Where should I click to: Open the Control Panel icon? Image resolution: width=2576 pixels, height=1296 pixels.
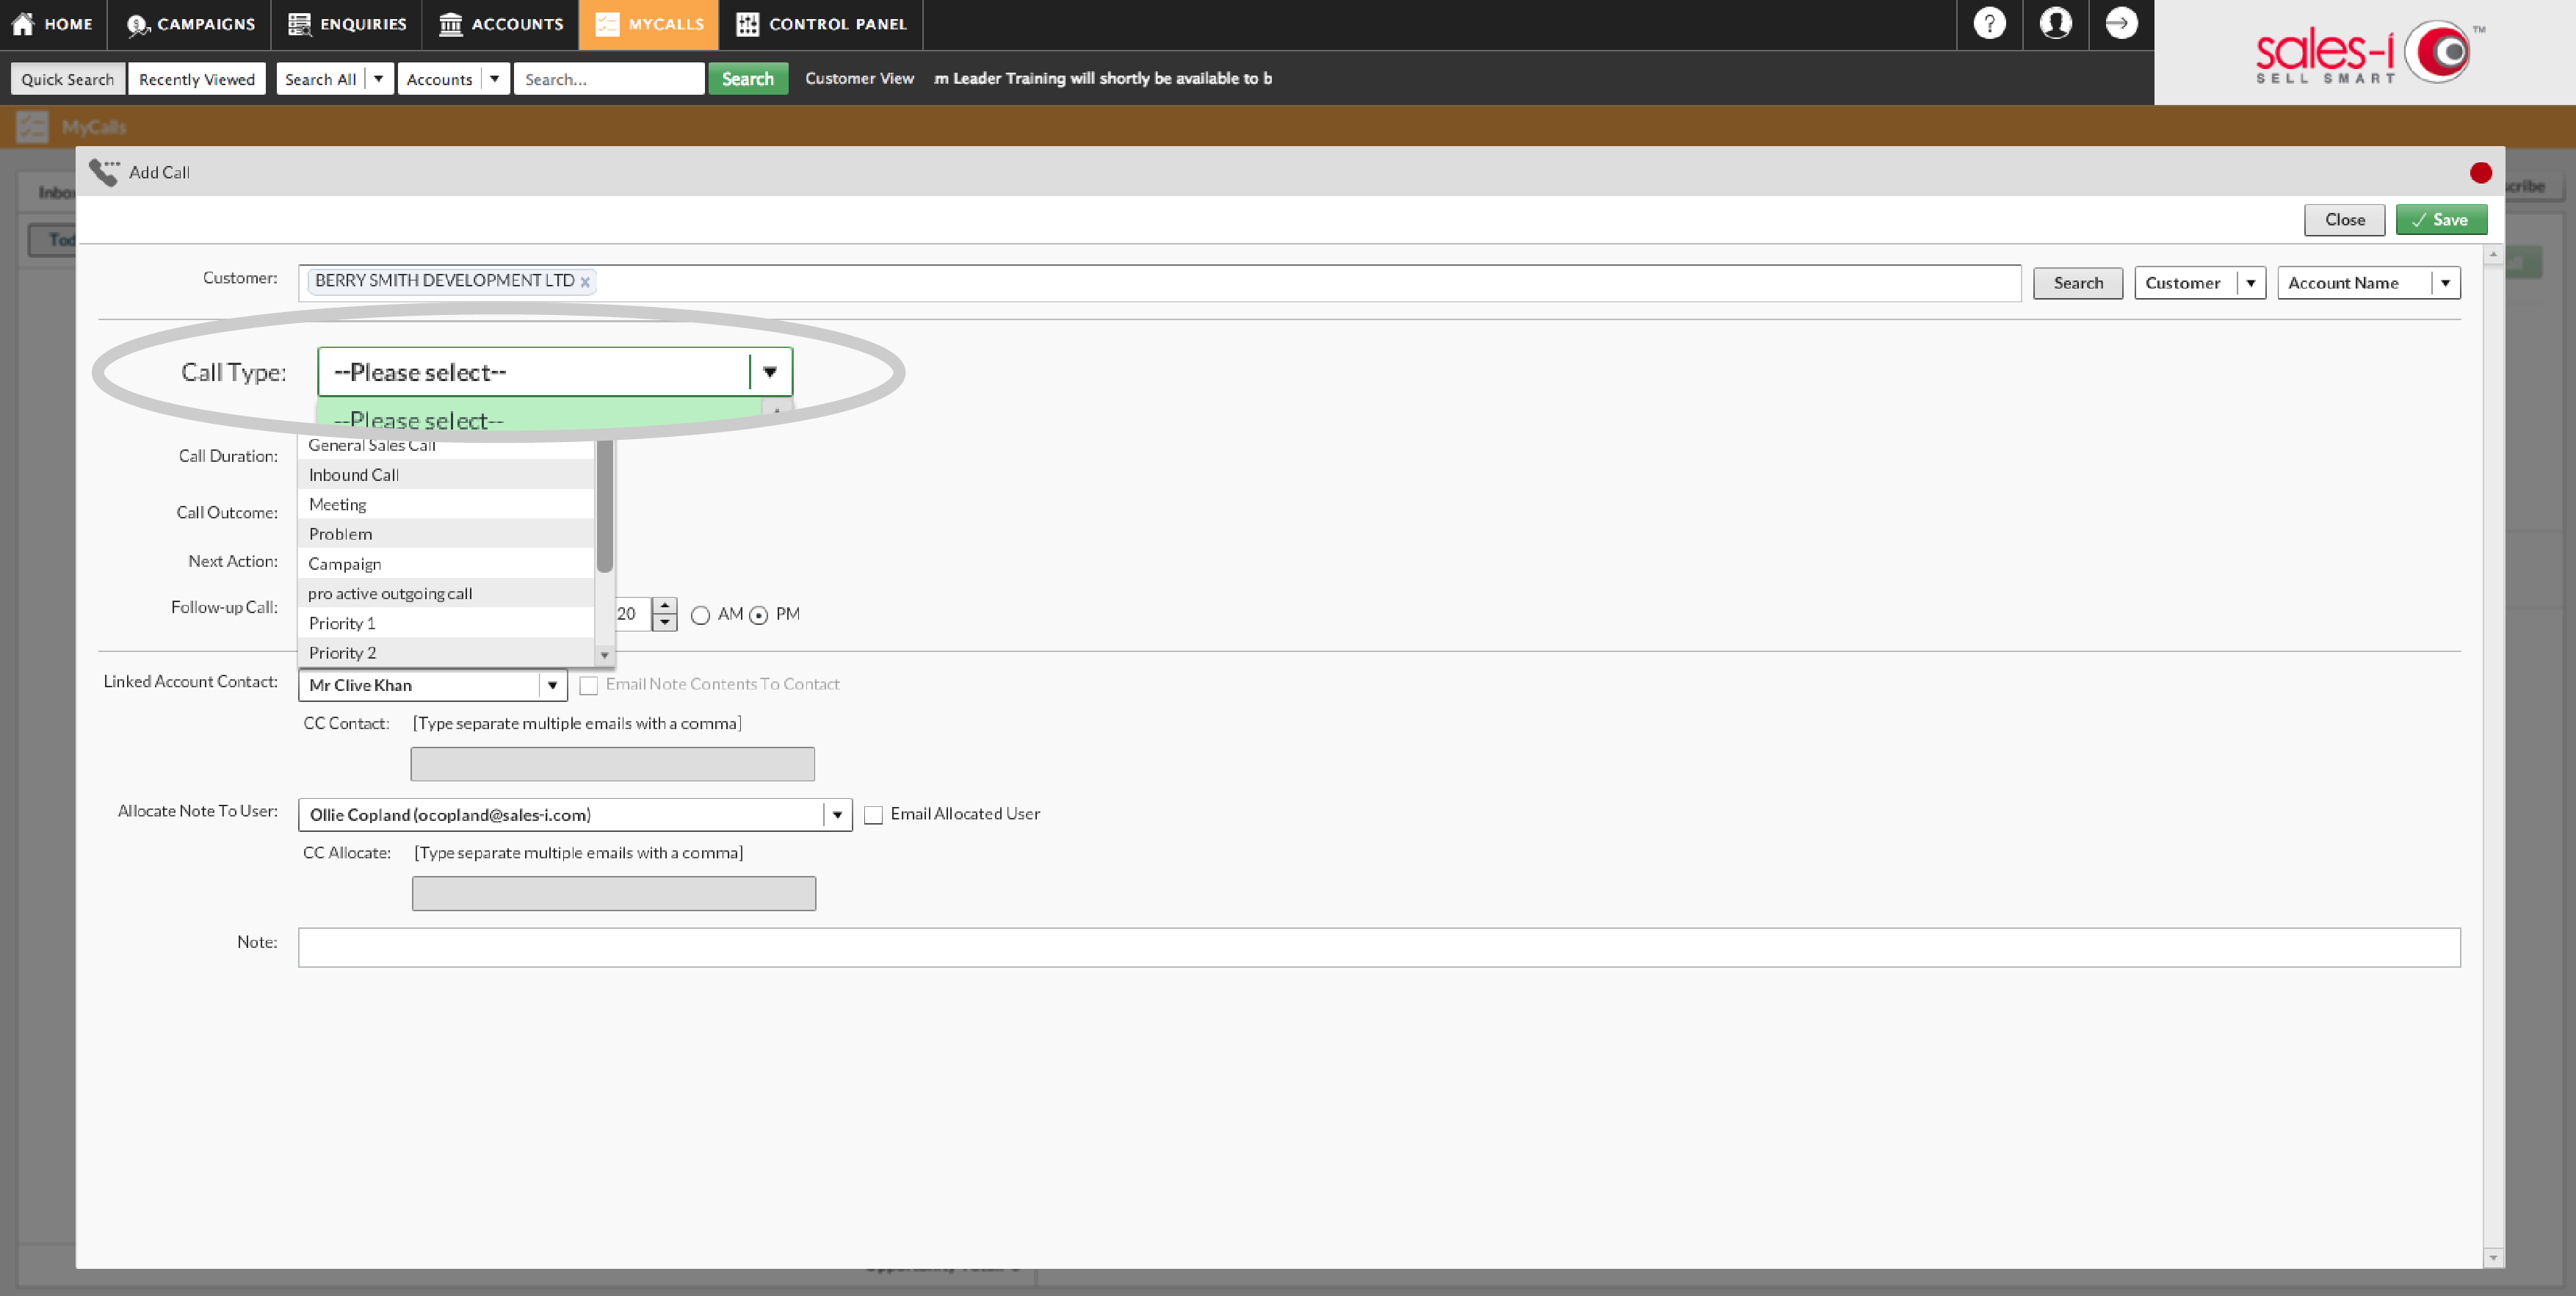tap(747, 24)
